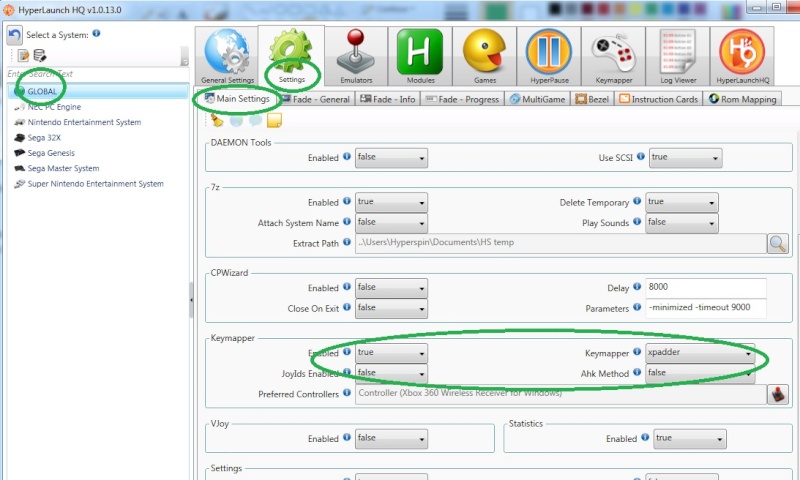Open the Modules green H tab

coord(420,56)
